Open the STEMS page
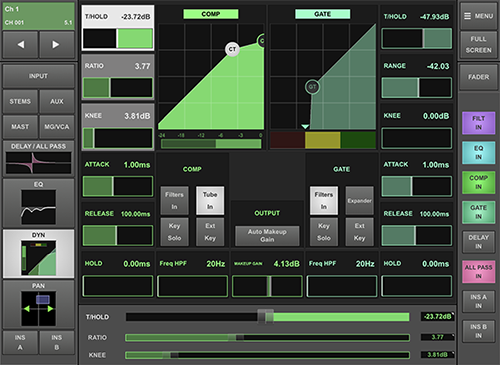 tap(20, 101)
